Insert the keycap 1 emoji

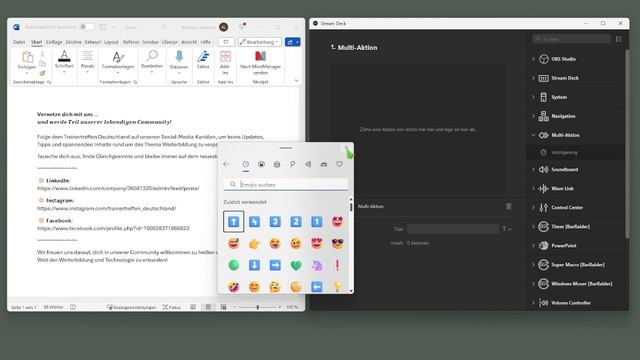[x=317, y=222]
